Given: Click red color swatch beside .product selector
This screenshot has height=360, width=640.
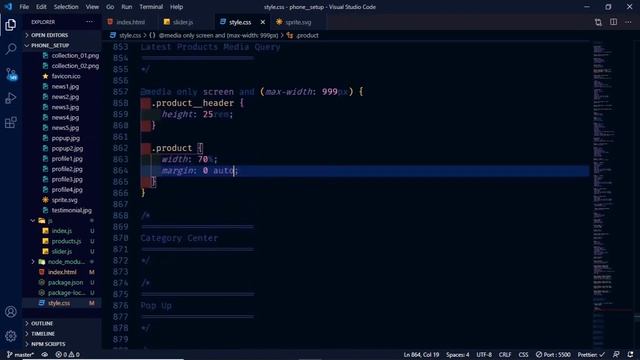Looking at the screenshot, I should [145, 148].
